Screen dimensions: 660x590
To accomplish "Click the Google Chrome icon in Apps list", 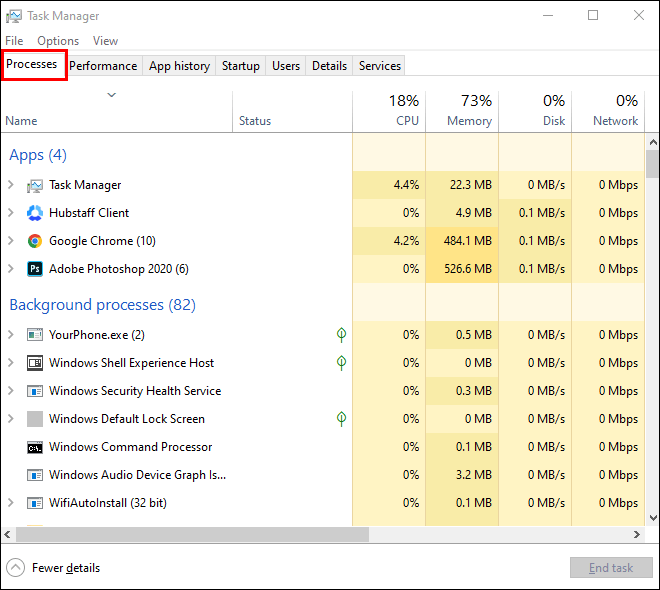I will (35, 241).
